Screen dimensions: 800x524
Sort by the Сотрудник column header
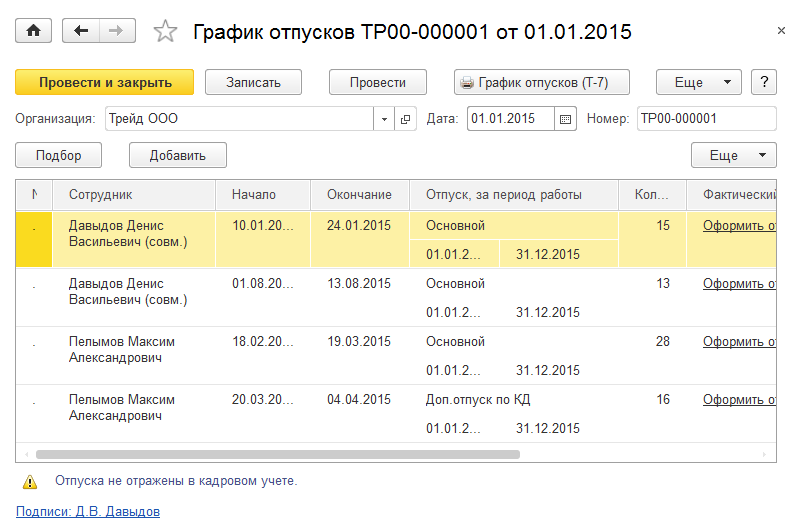click(100, 195)
